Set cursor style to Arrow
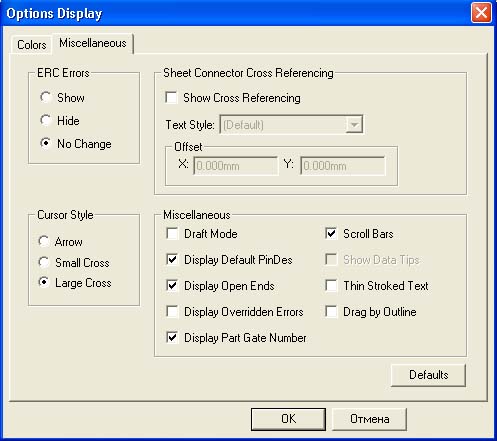 44,241
